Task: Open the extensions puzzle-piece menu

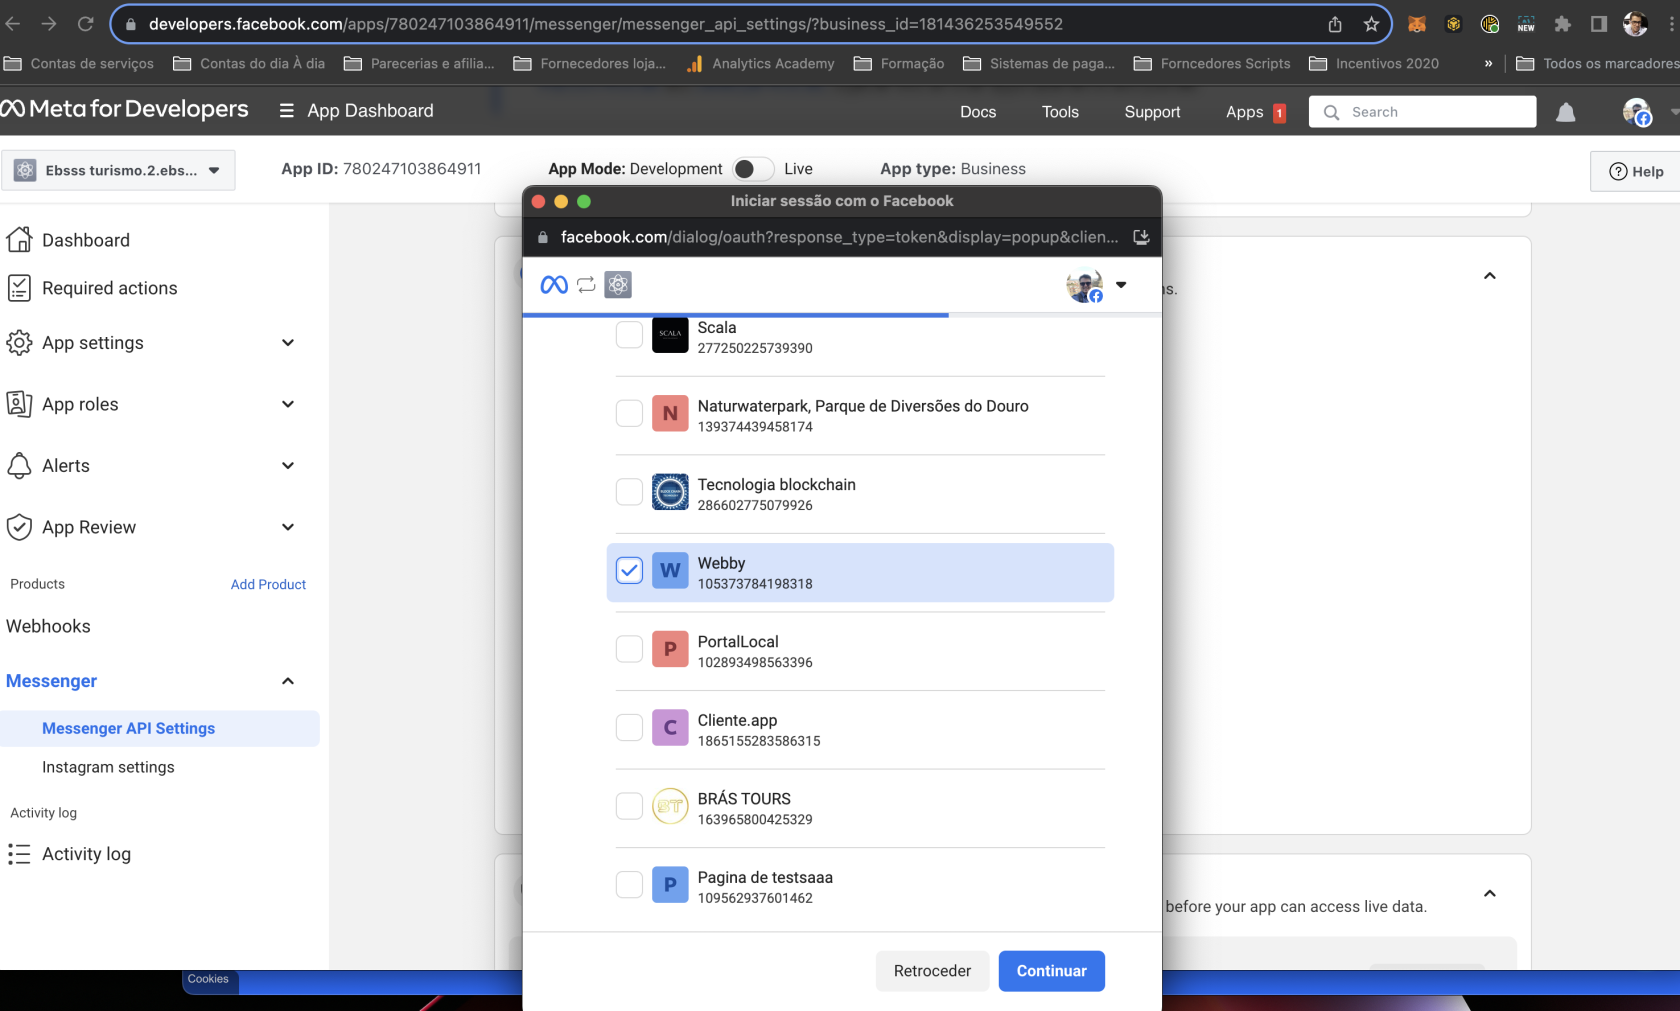Action: click(x=1563, y=24)
